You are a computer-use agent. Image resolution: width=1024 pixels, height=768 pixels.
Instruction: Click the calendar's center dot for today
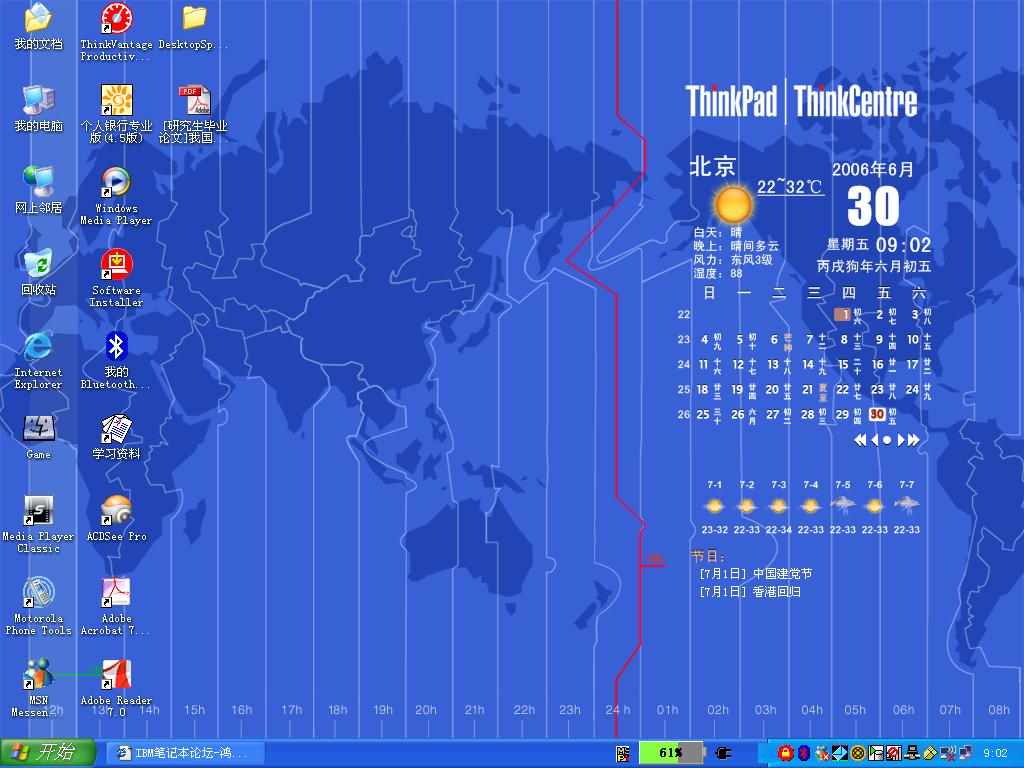pos(887,440)
